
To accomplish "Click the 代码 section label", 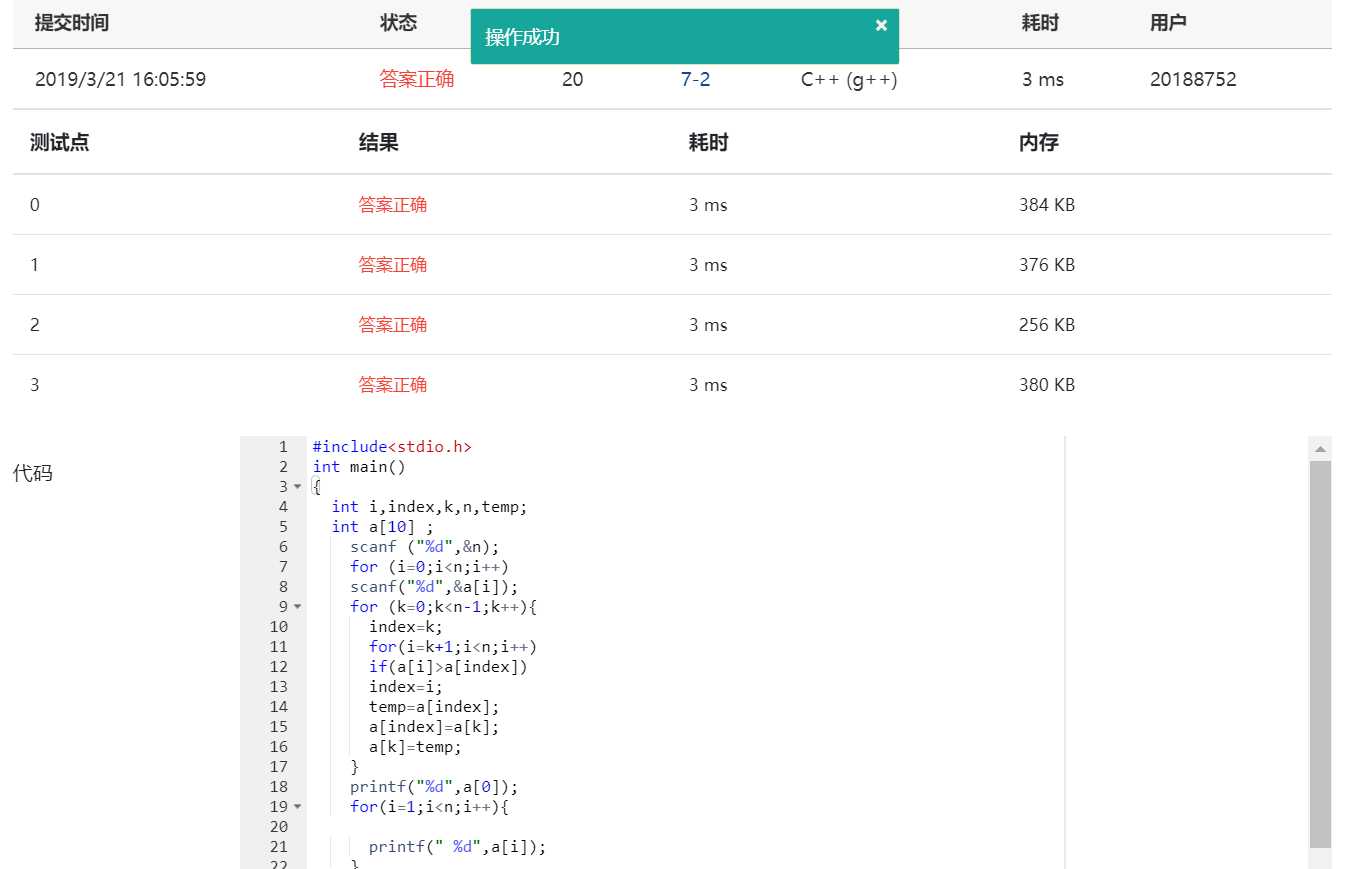I will click(32, 473).
